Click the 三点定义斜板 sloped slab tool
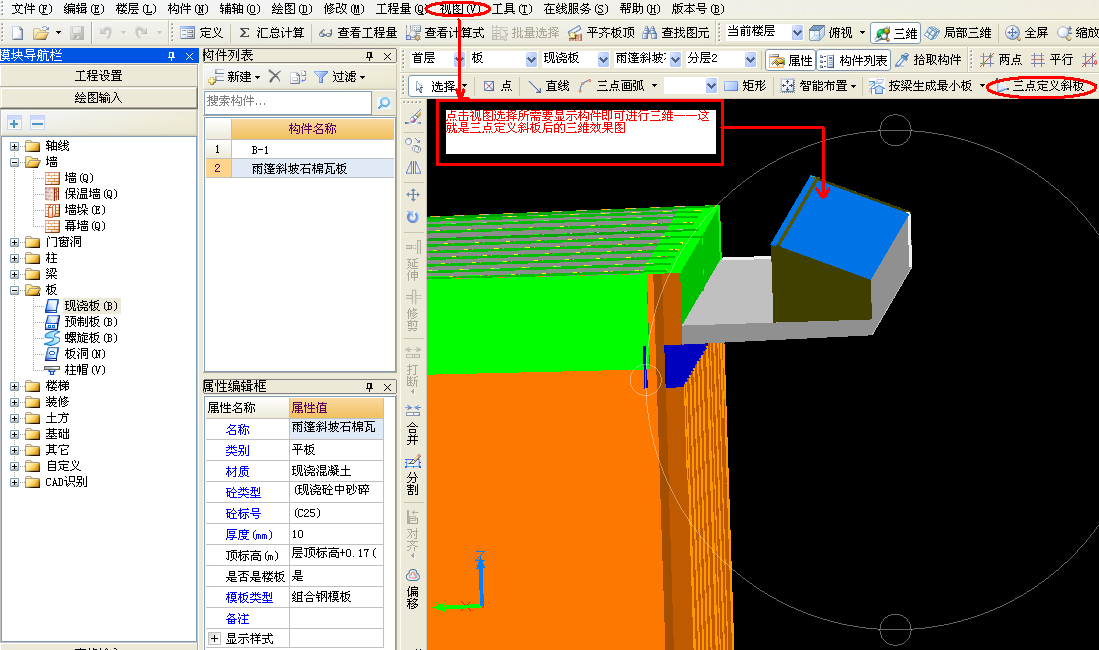 click(x=1041, y=86)
